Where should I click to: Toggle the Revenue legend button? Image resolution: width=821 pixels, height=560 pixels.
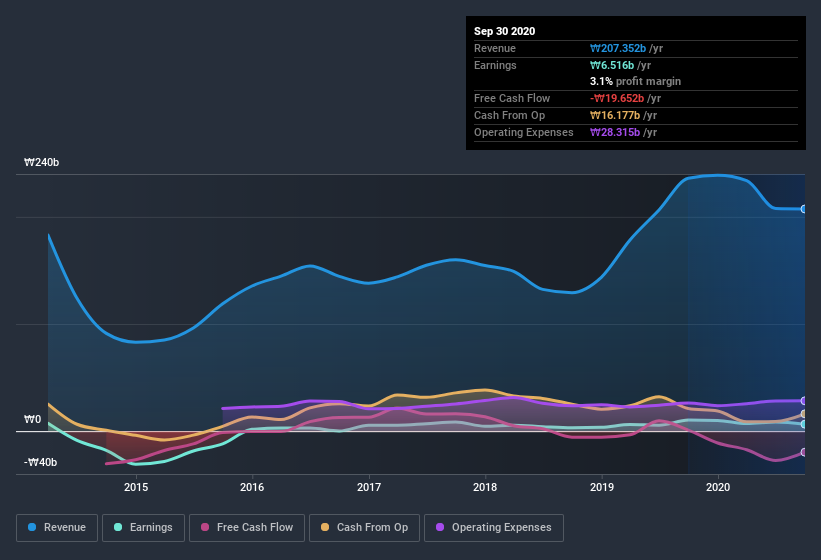pos(57,528)
